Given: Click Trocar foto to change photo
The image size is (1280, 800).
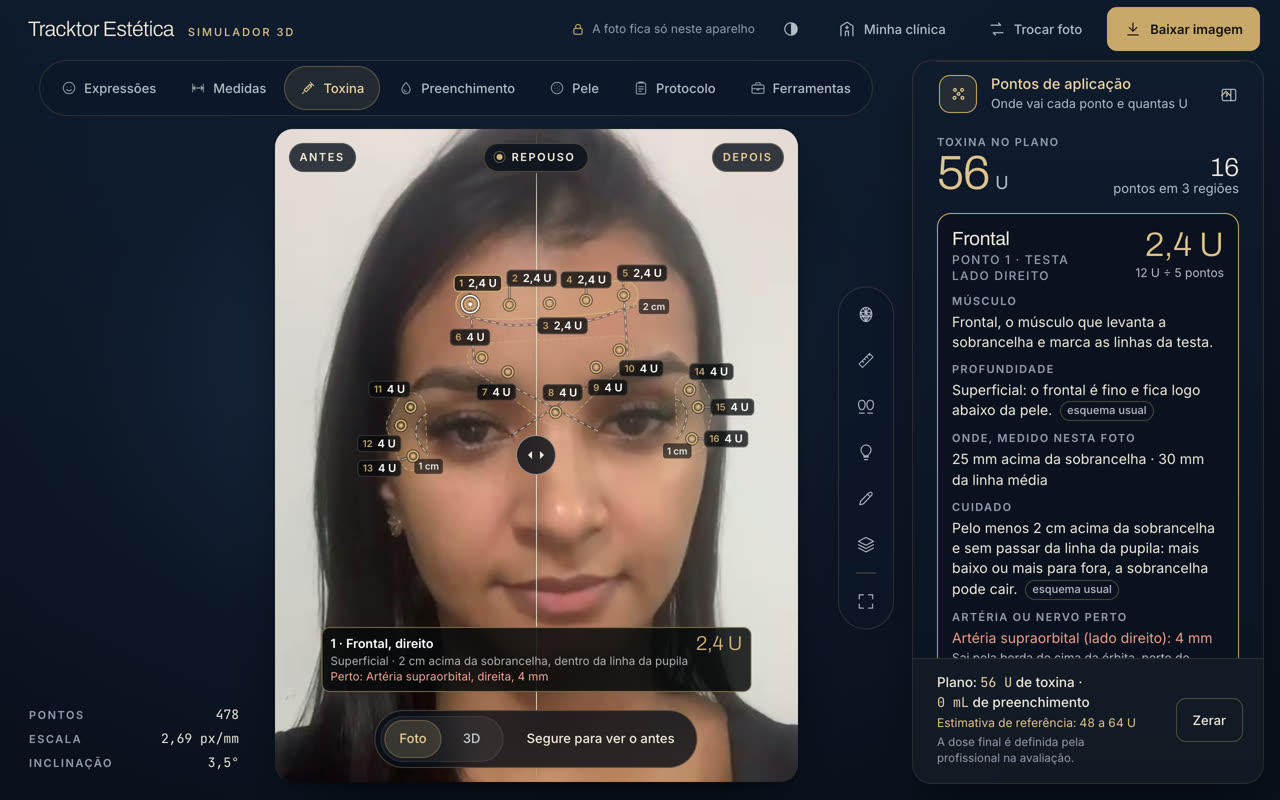Looking at the screenshot, I should pos(1036,29).
